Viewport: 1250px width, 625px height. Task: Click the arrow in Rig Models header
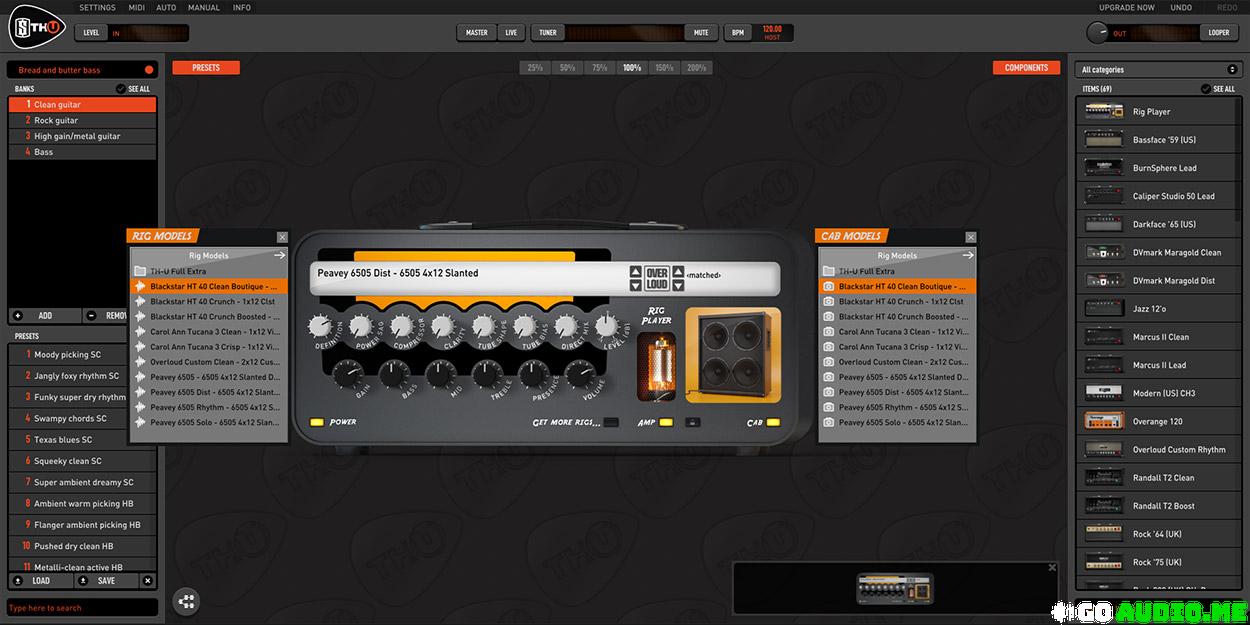279,255
